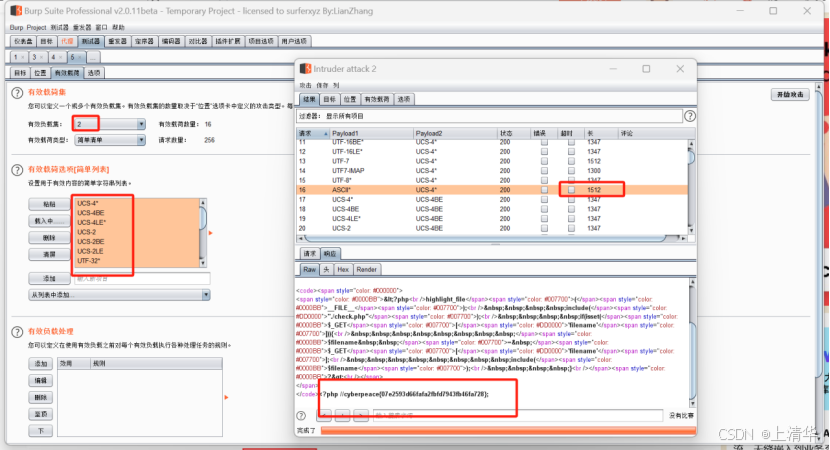Image resolution: width=830 pixels, height=450 pixels.
Task: Open the 有效负载集 payload set dropdown showing 2
Action: coord(110,124)
